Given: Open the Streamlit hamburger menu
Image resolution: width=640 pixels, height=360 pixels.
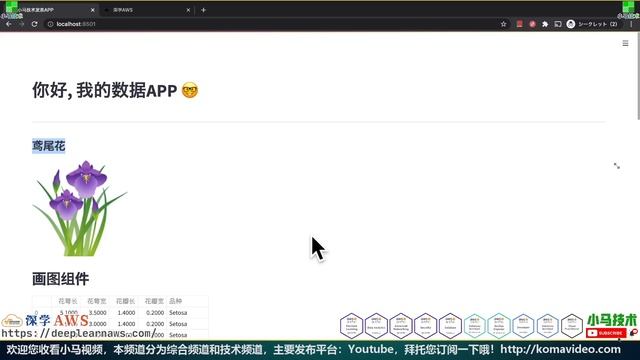Looking at the screenshot, I should pyautogui.click(x=625, y=43).
